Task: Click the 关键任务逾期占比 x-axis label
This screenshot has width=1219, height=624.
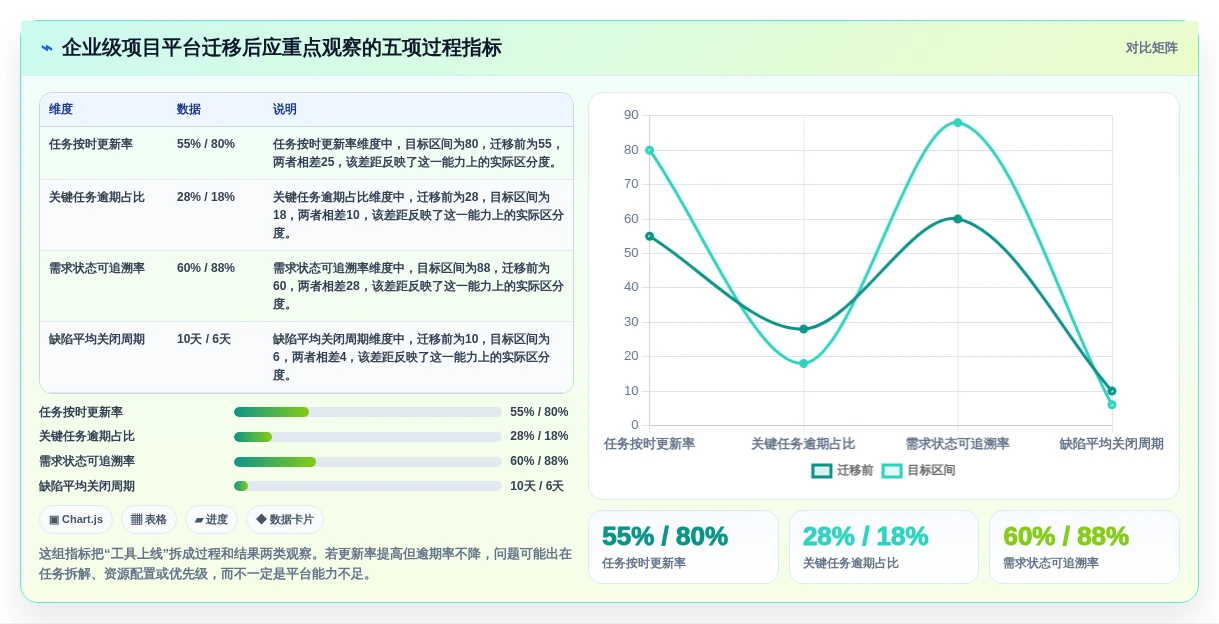Action: pyautogui.click(x=803, y=444)
